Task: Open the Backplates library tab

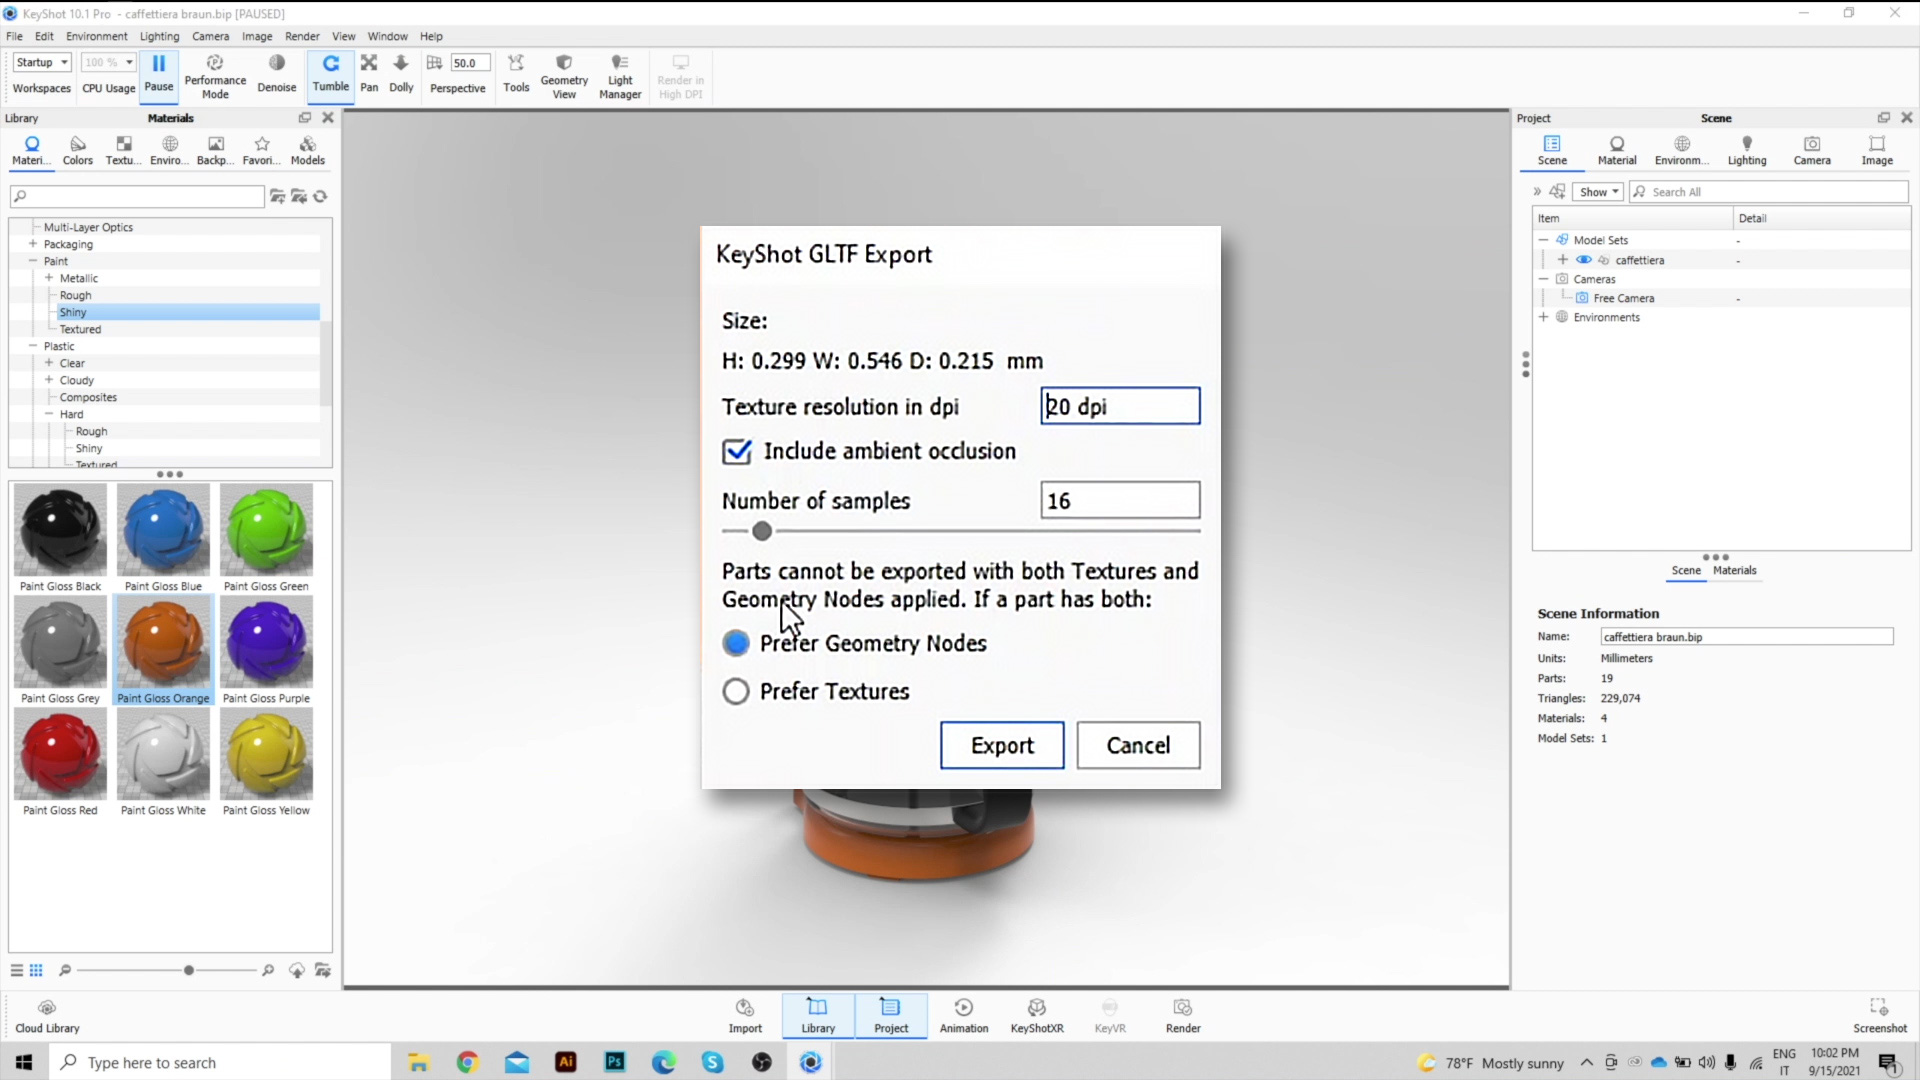Action: pos(215,151)
